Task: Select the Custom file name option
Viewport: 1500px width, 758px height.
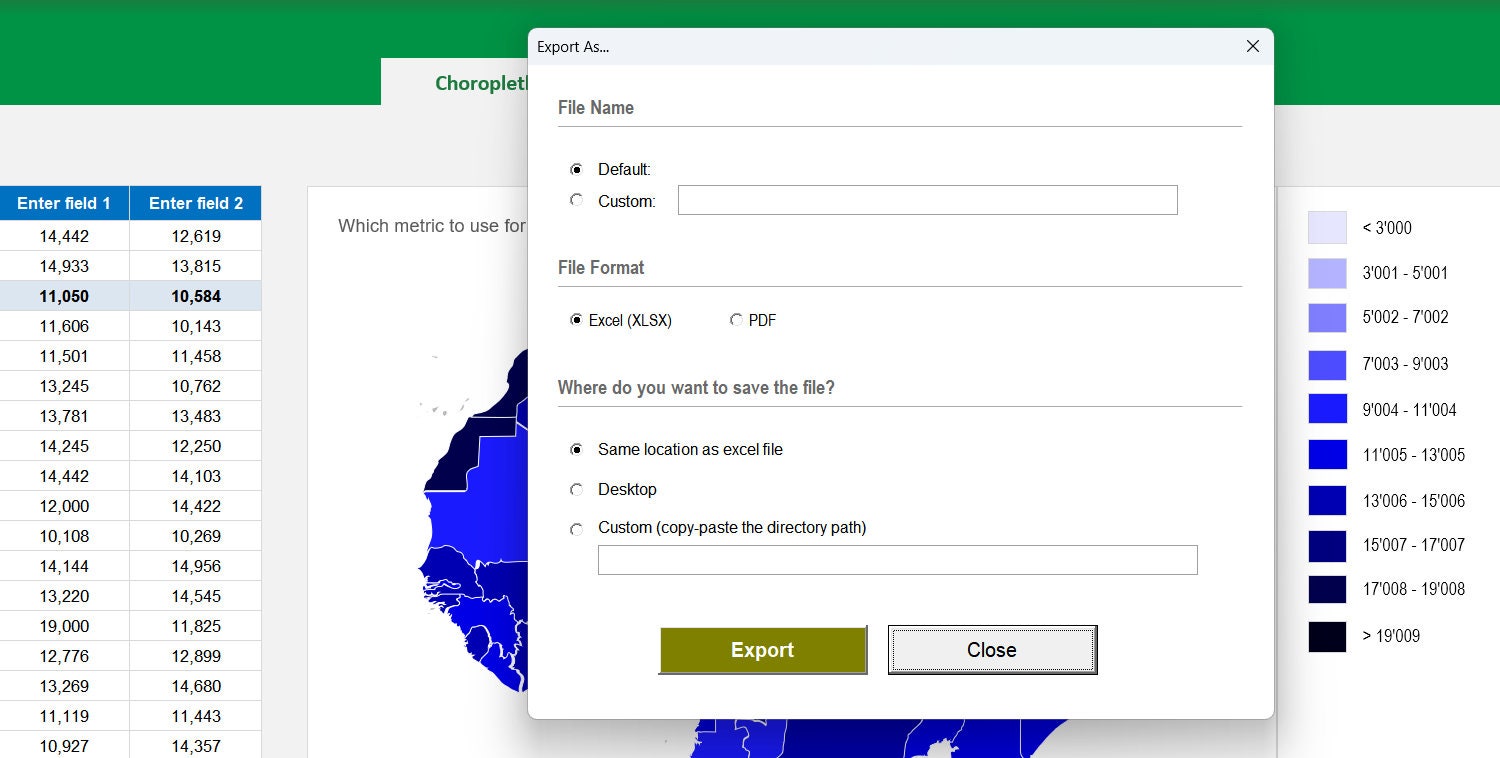Action: (x=577, y=200)
